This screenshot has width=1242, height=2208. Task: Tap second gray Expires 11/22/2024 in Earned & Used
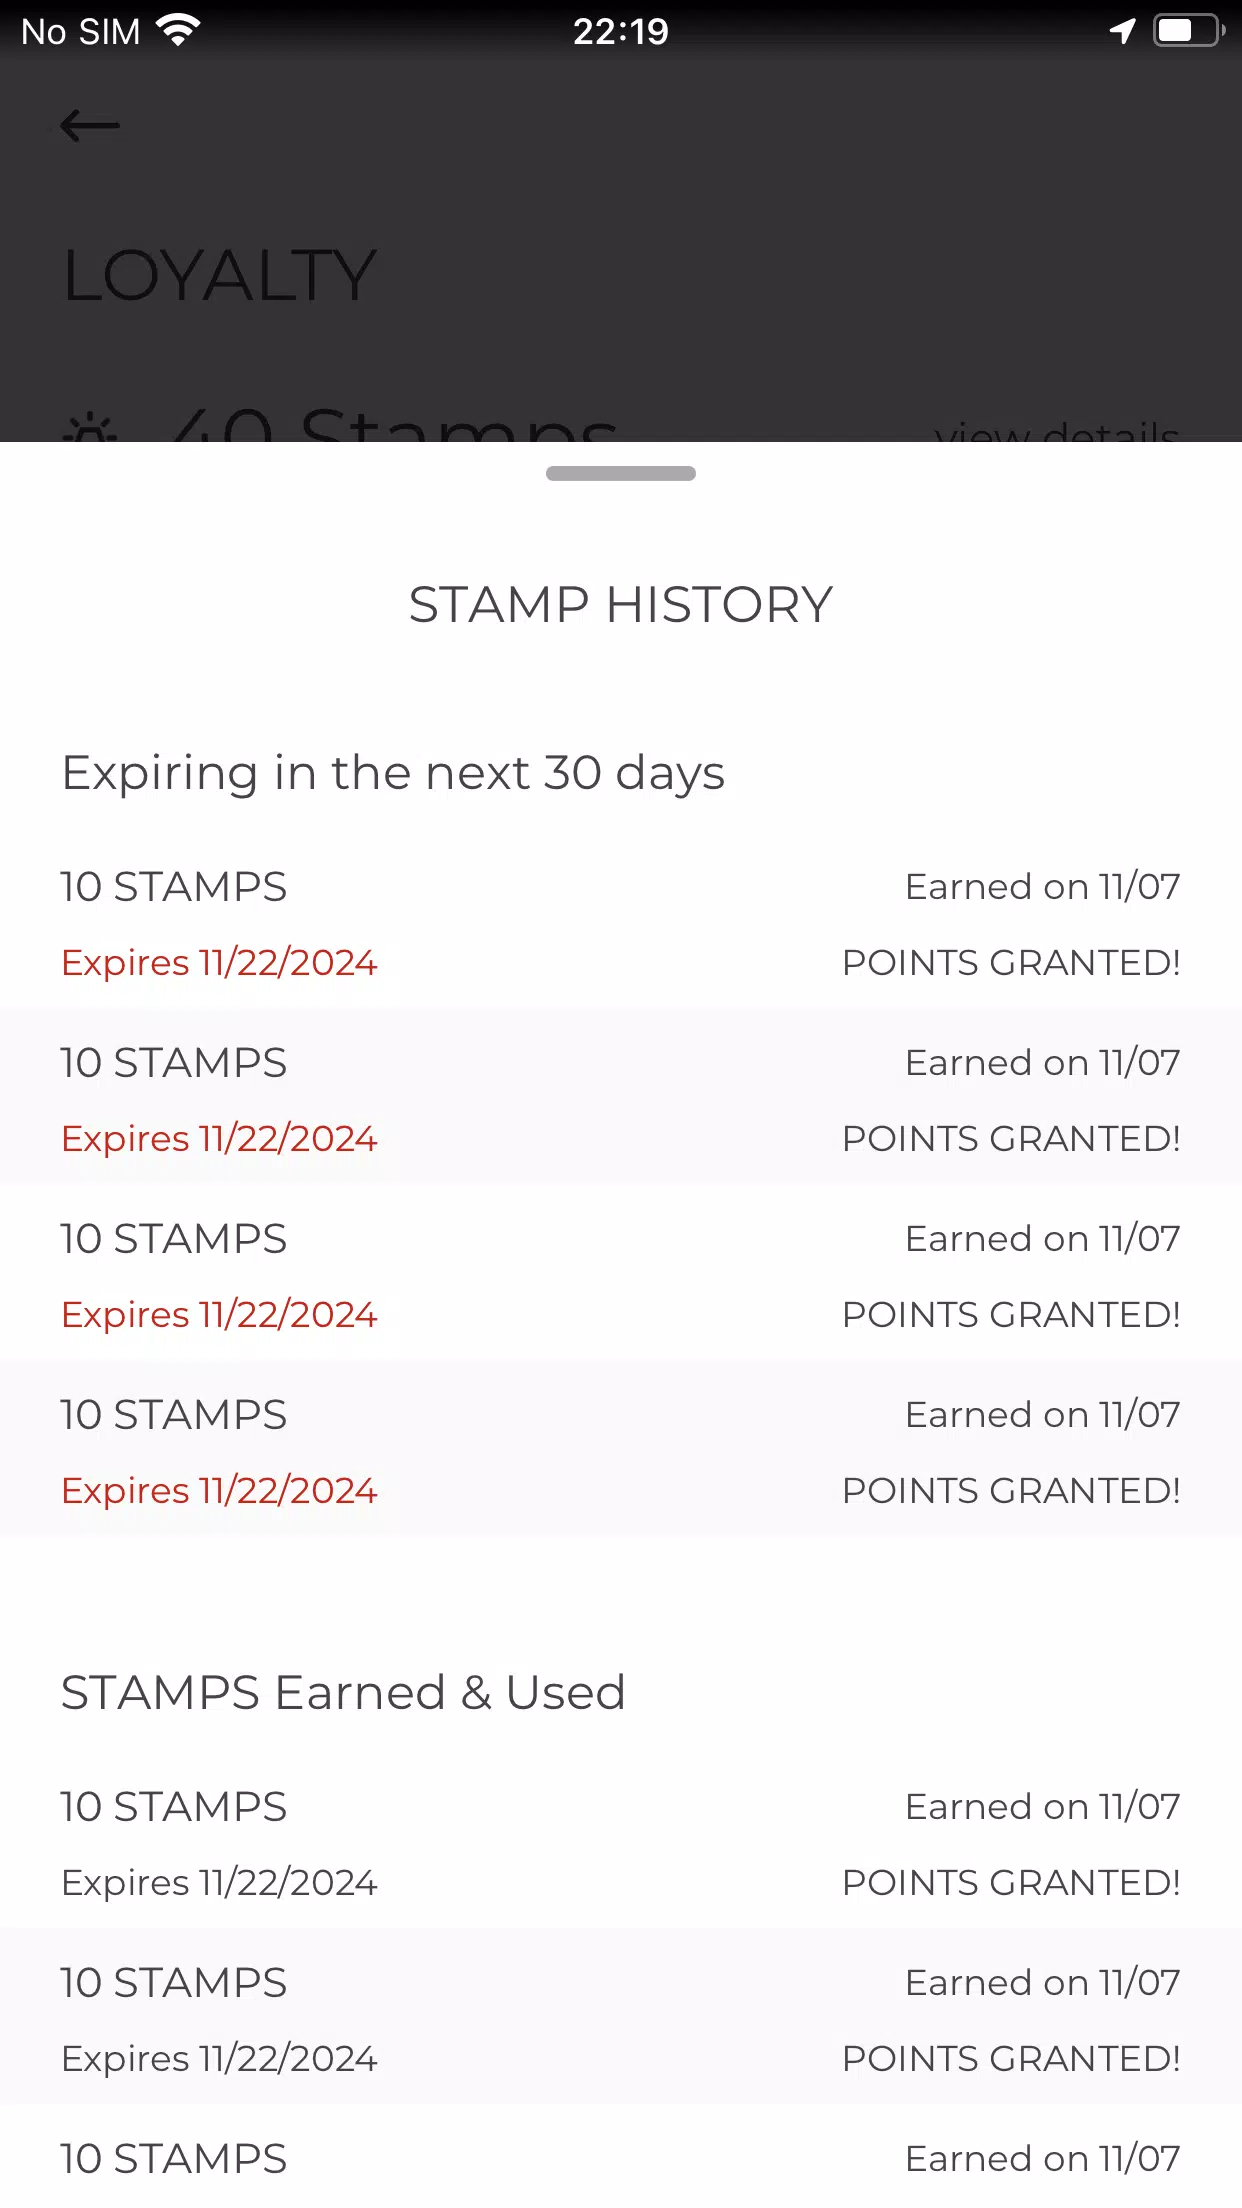219,2059
